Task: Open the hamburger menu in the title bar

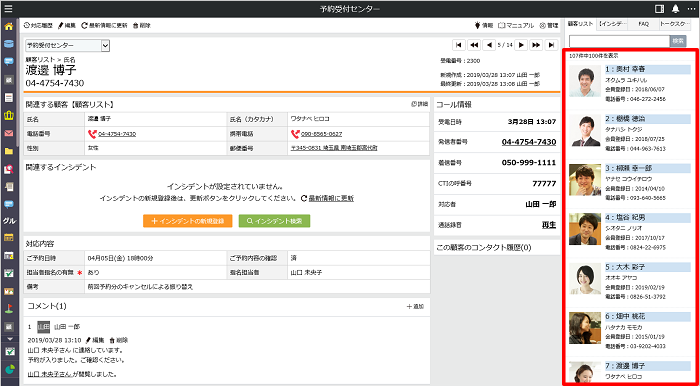Action: (x=8, y=8)
